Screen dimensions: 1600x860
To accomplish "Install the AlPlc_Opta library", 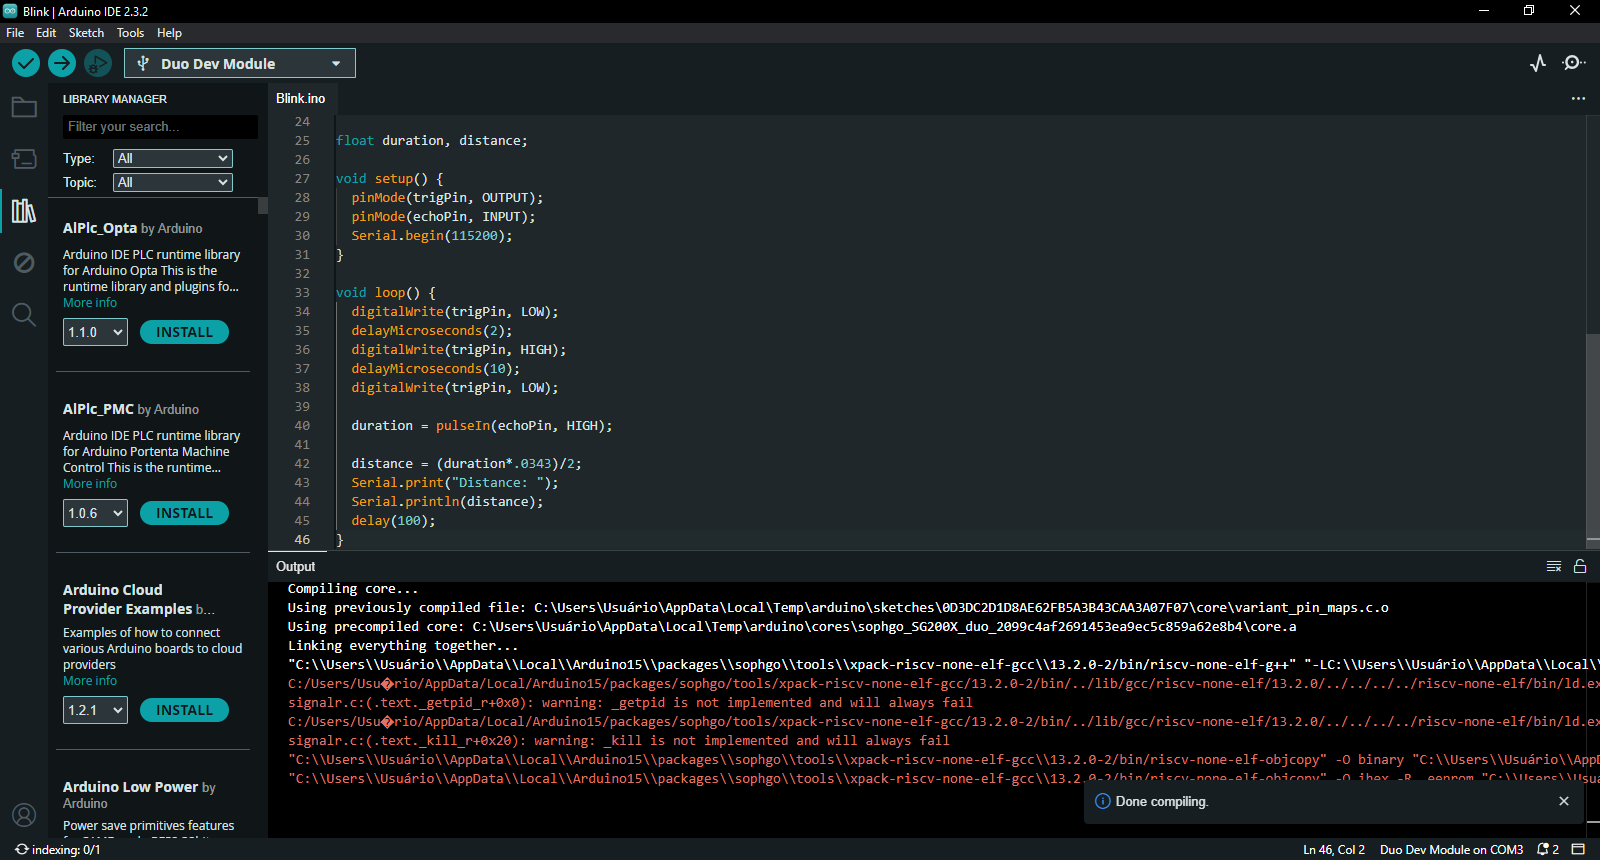I will (x=185, y=332).
